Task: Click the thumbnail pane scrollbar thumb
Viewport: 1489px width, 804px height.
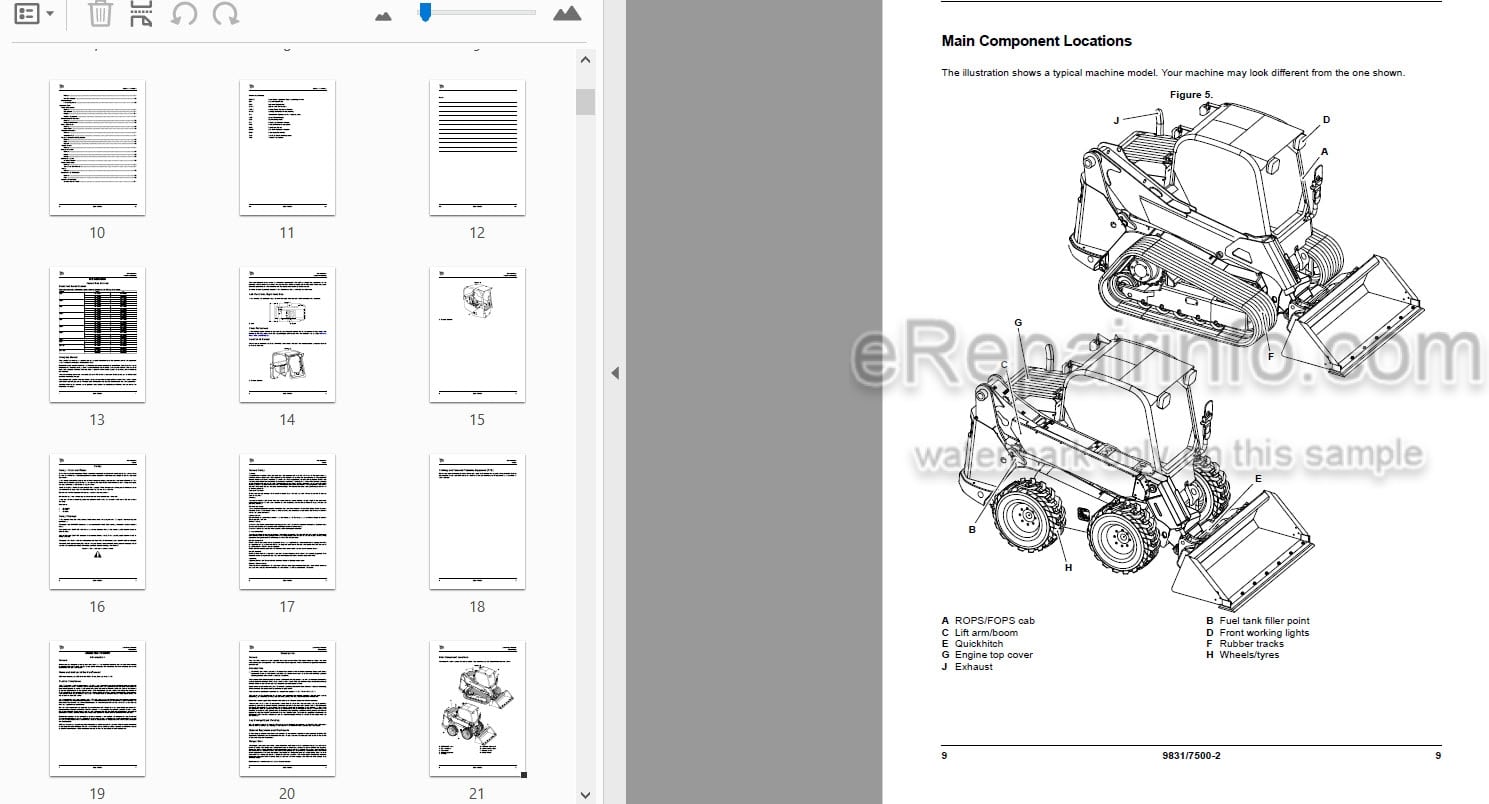Action: tap(586, 102)
